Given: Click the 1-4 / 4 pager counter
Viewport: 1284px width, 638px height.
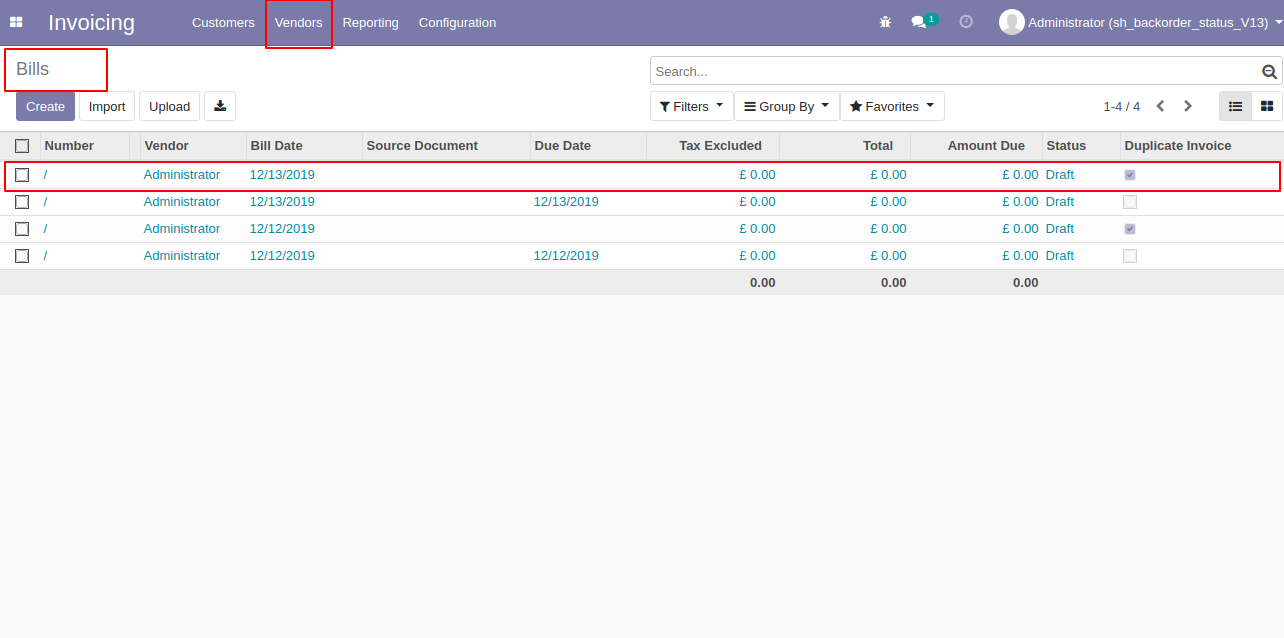Looking at the screenshot, I should (x=1121, y=106).
